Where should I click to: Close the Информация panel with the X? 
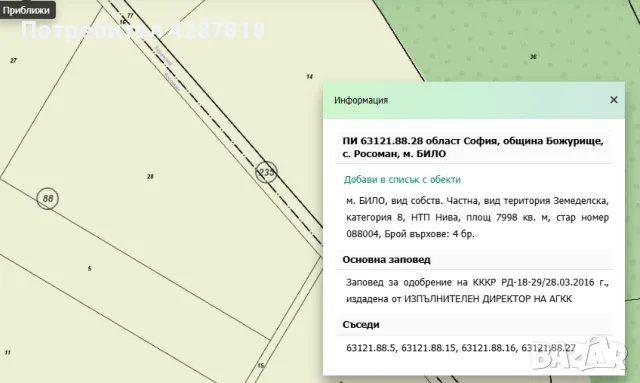[x=613, y=100]
